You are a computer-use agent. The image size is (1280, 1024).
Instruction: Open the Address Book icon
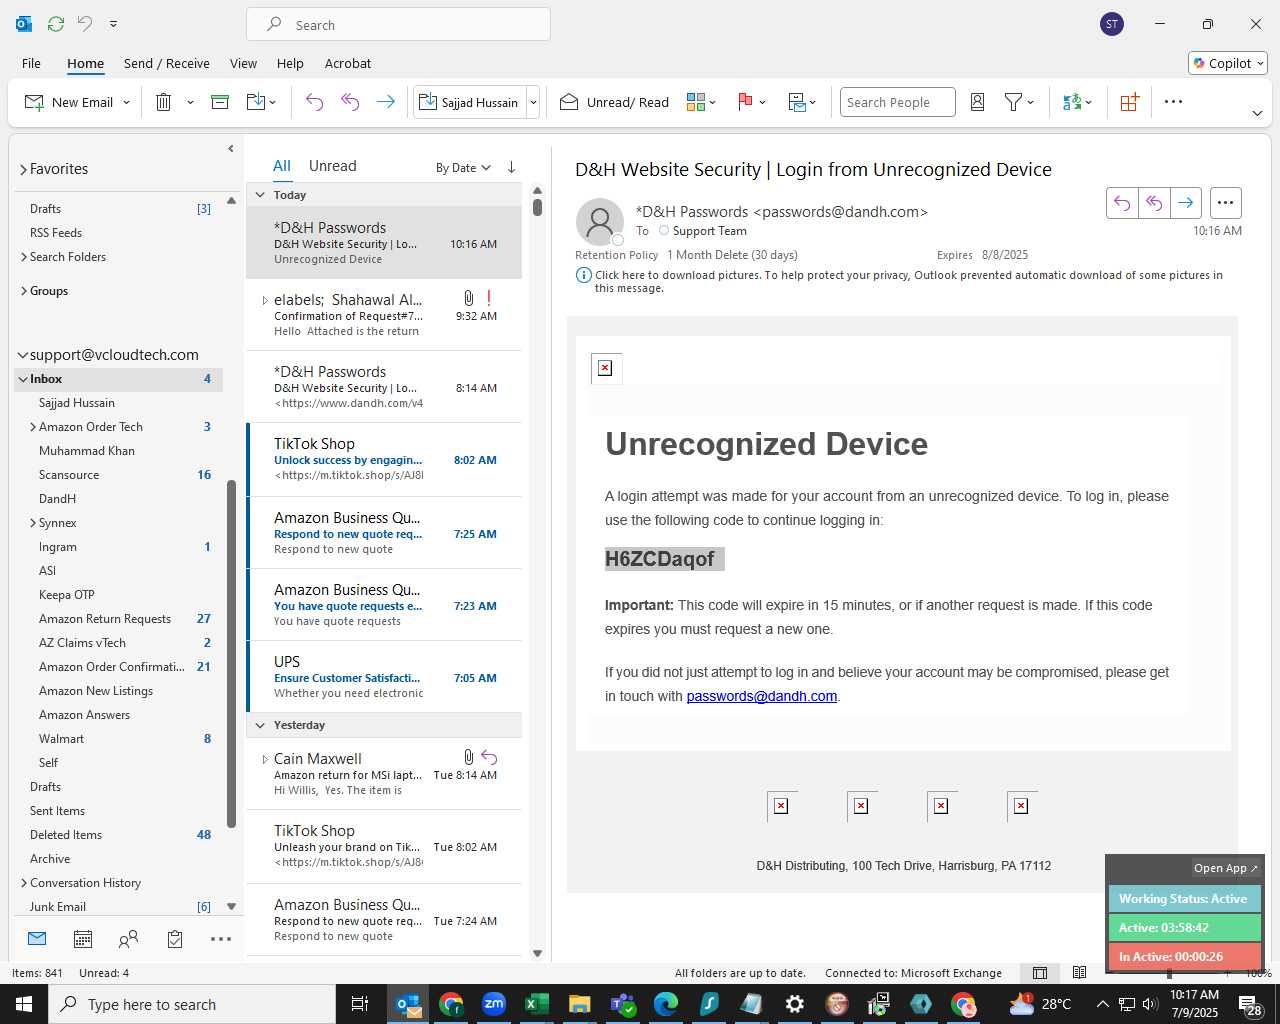point(978,102)
